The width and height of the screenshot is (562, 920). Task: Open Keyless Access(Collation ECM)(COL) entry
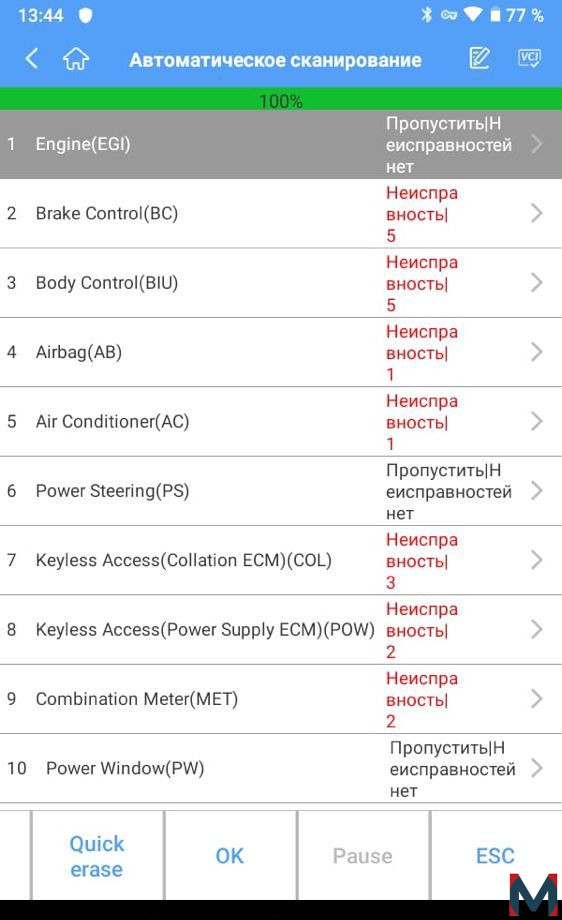tap(281, 560)
